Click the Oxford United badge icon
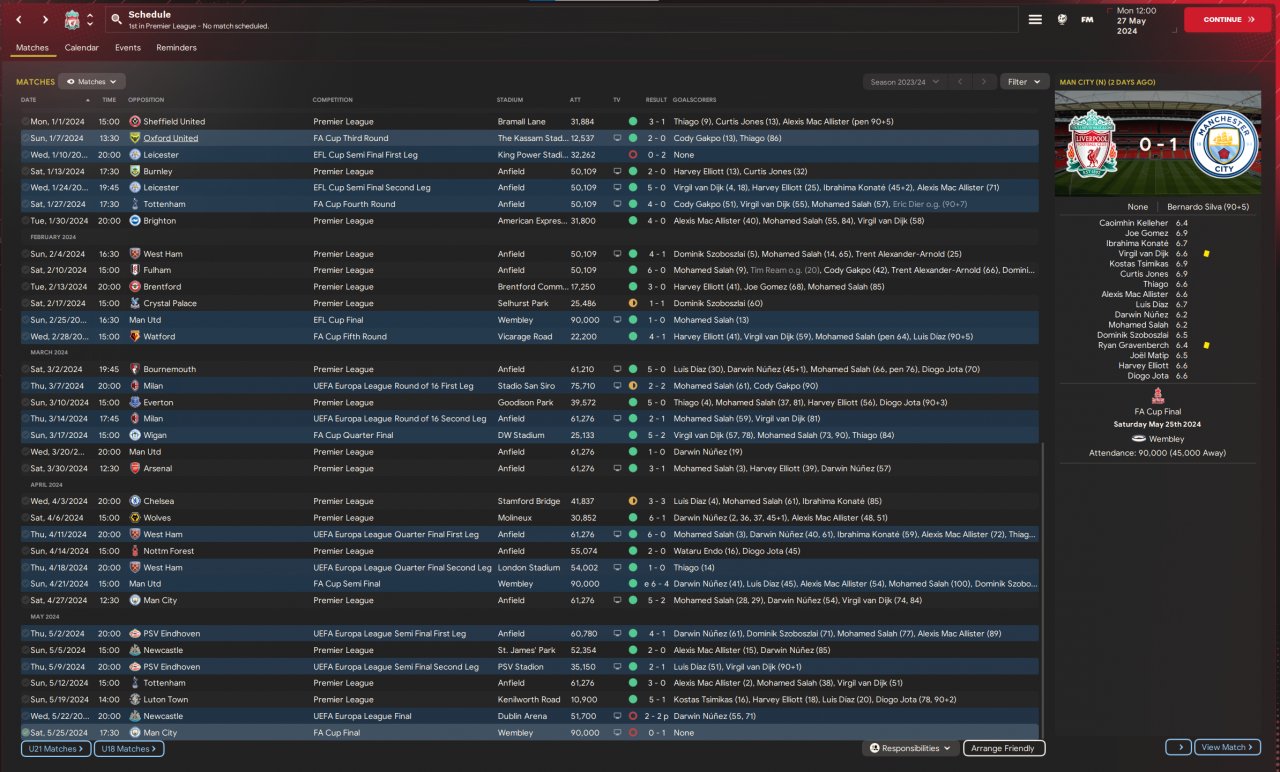This screenshot has height=772, width=1280. pyautogui.click(x=135, y=138)
